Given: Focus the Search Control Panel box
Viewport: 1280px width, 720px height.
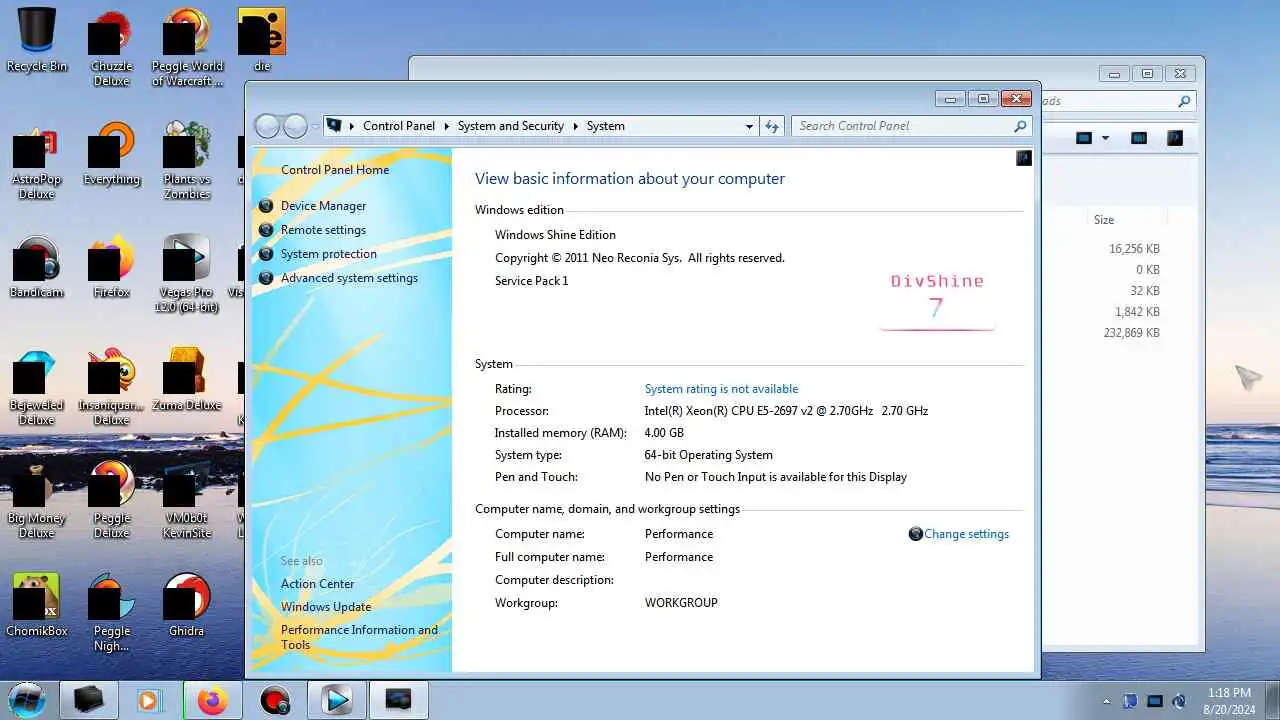Looking at the screenshot, I should coord(910,126).
